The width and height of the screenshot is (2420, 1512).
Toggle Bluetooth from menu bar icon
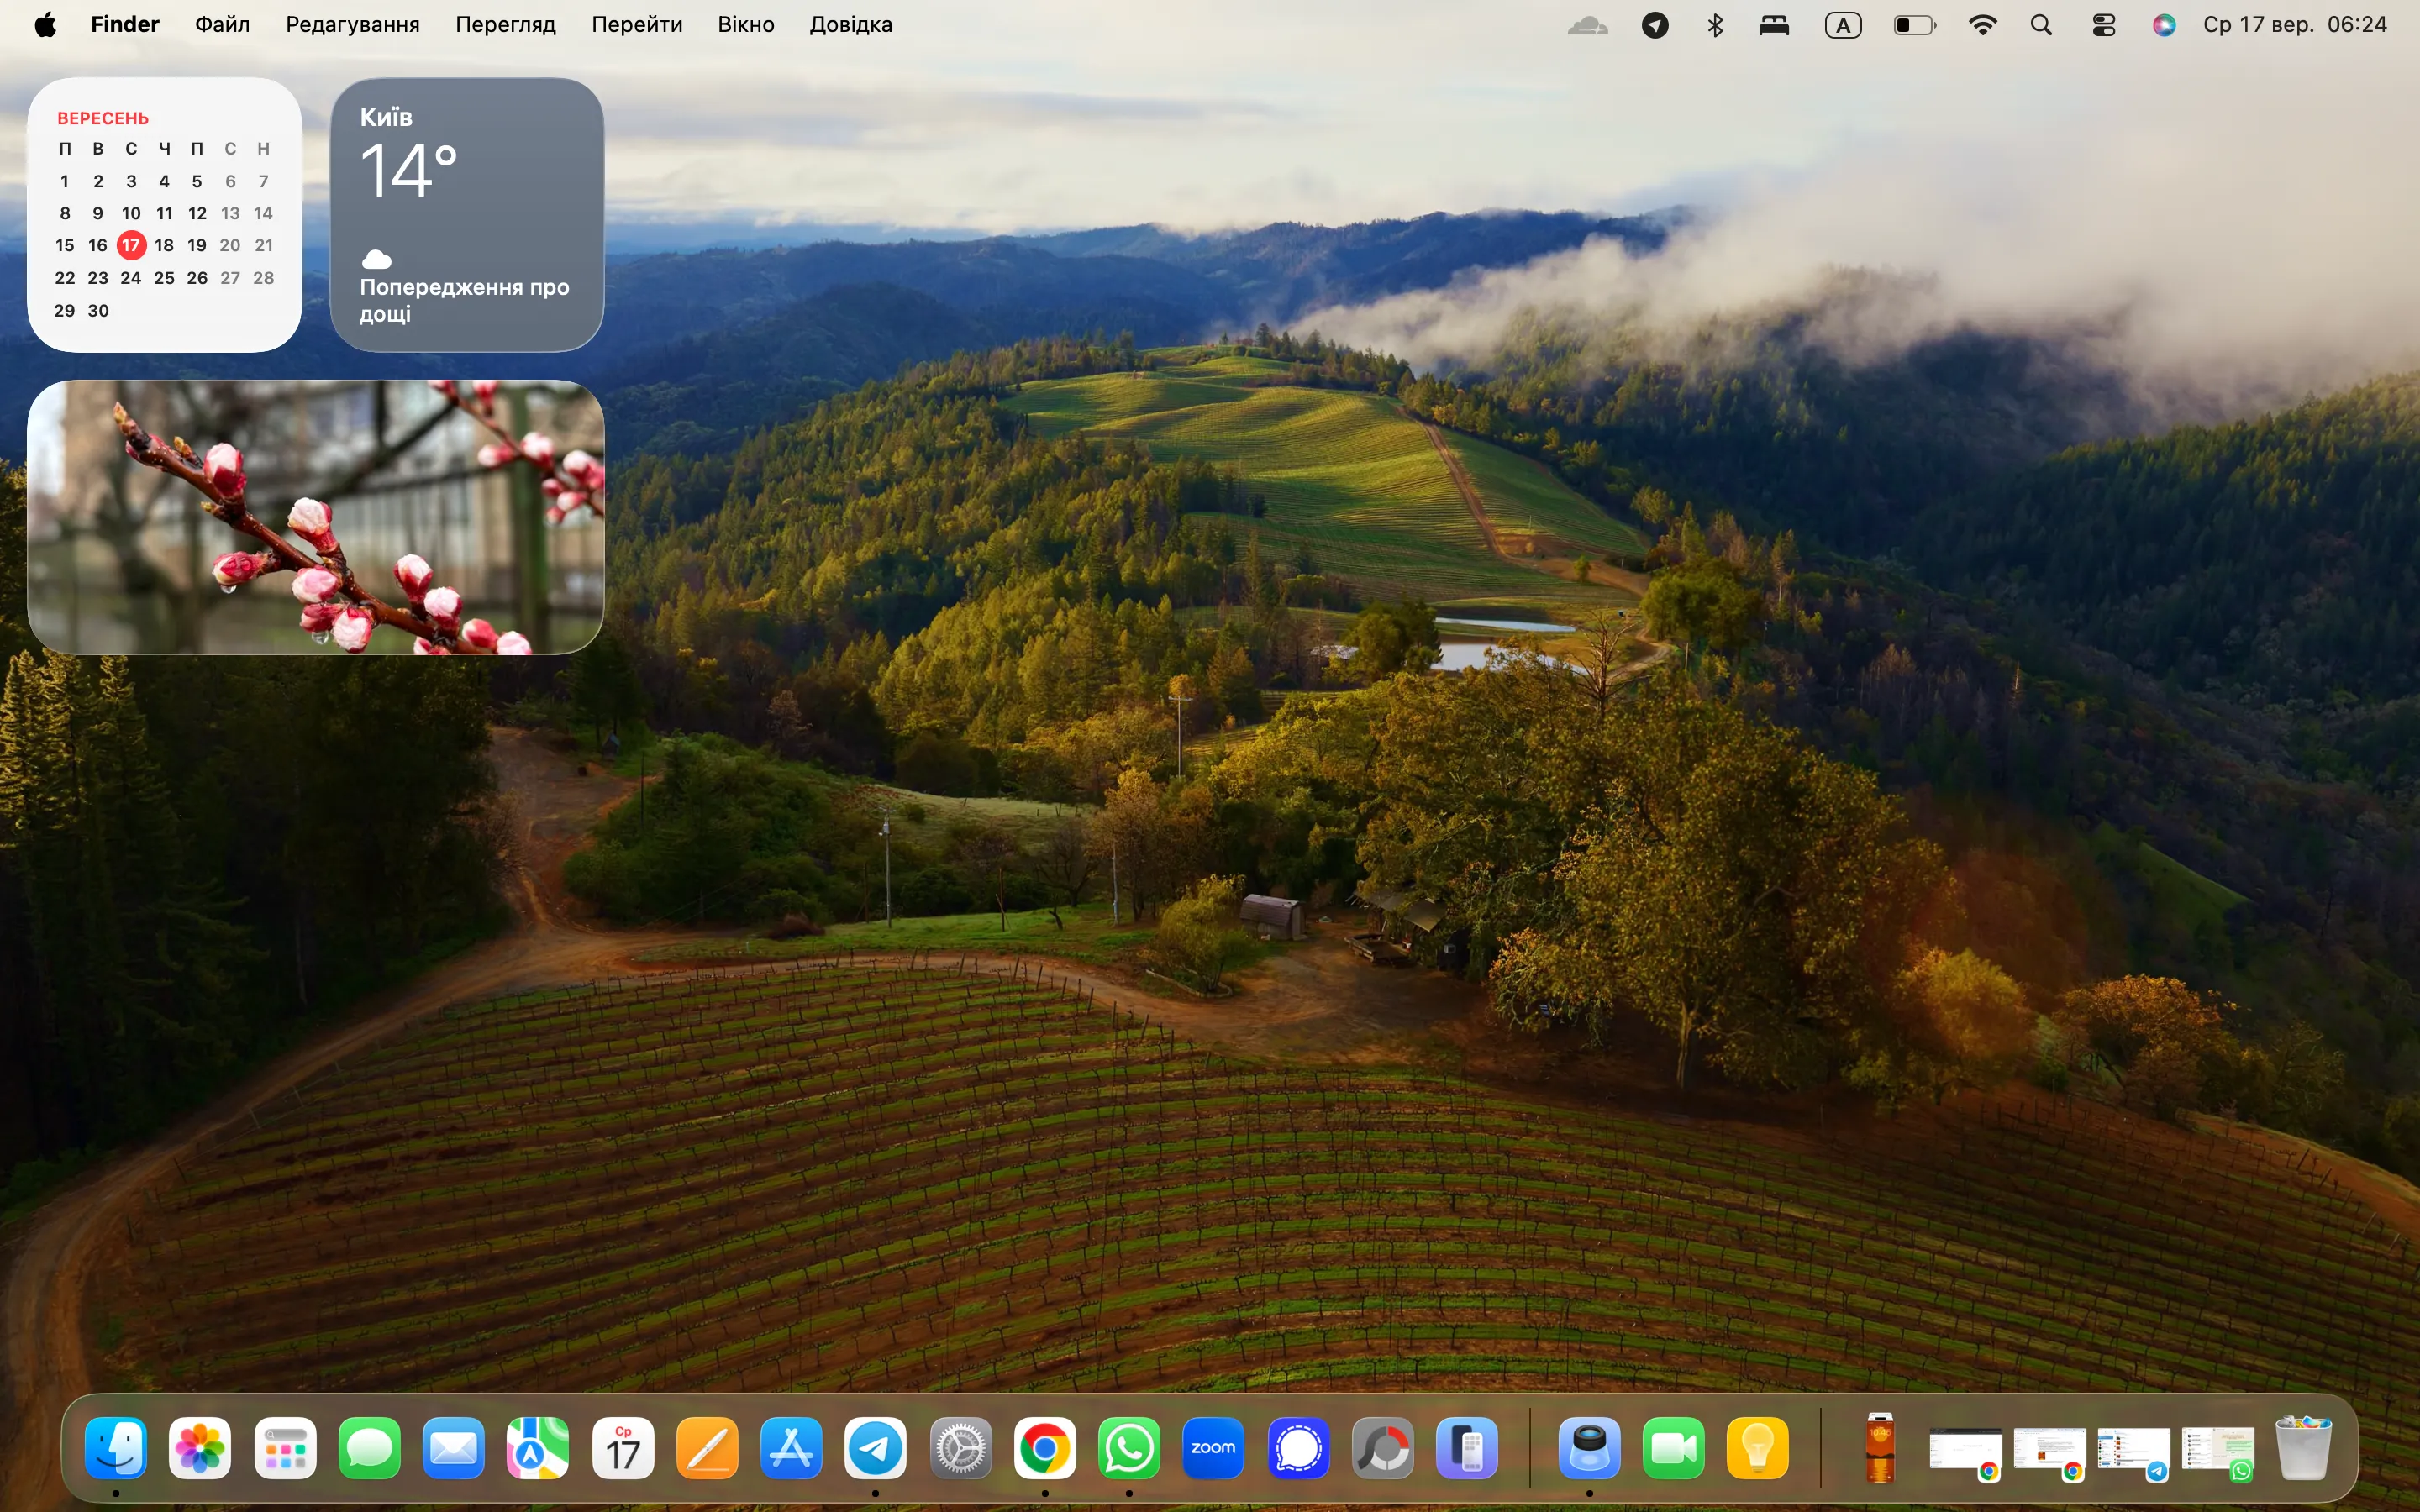pyautogui.click(x=1715, y=25)
